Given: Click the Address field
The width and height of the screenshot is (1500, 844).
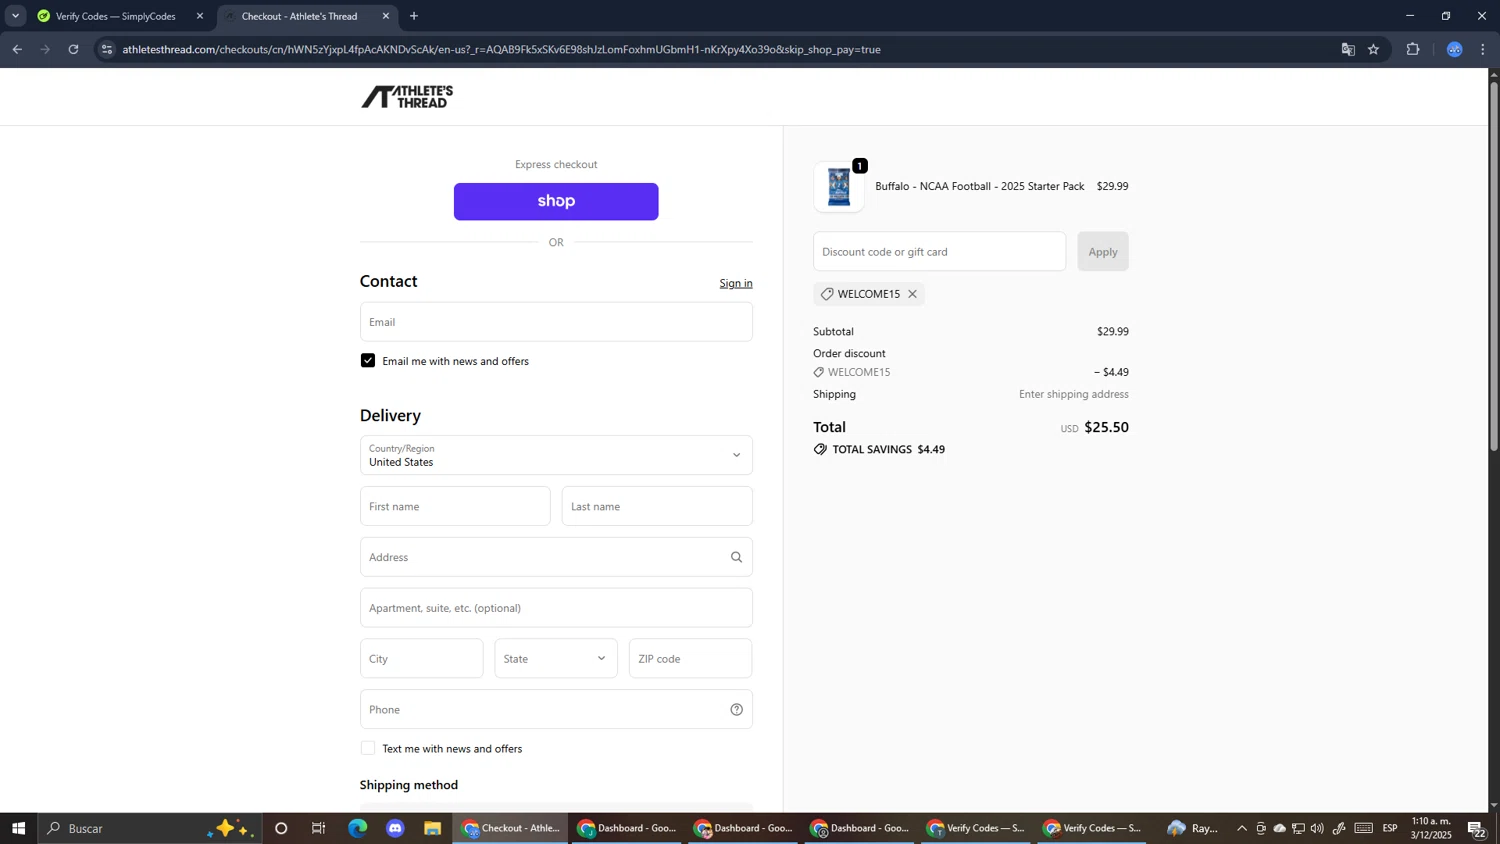Looking at the screenshot, I should (556, 557).
